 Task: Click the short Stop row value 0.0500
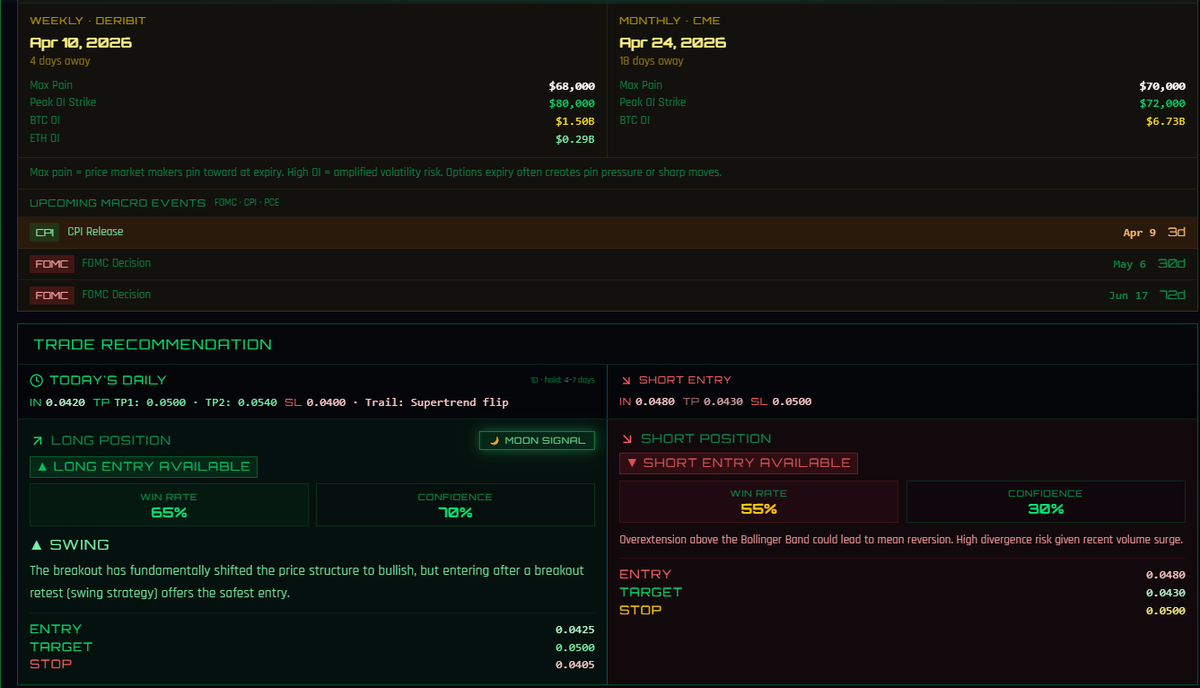click(1165, 611)
